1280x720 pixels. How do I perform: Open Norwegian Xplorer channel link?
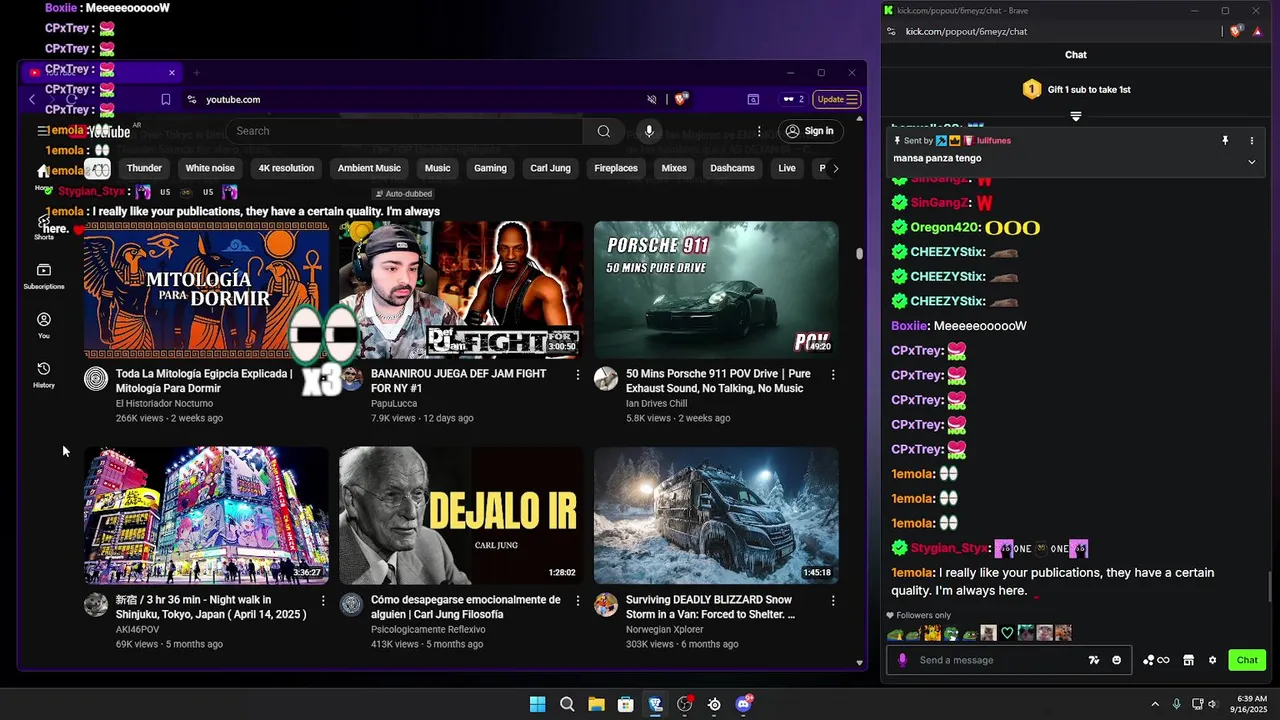coord(665,629)
